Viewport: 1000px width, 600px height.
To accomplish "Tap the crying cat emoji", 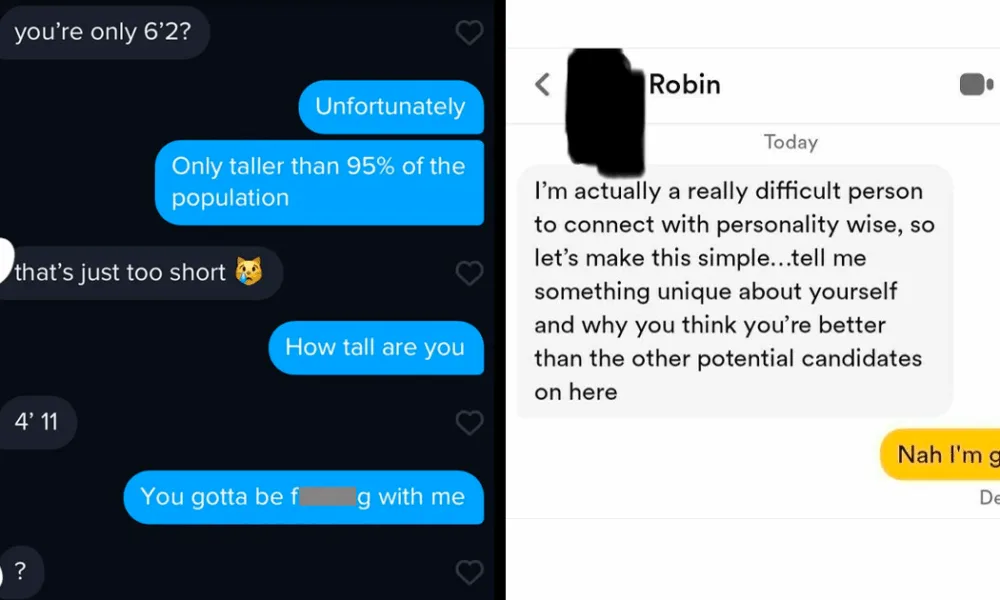I will coord(247,273).
